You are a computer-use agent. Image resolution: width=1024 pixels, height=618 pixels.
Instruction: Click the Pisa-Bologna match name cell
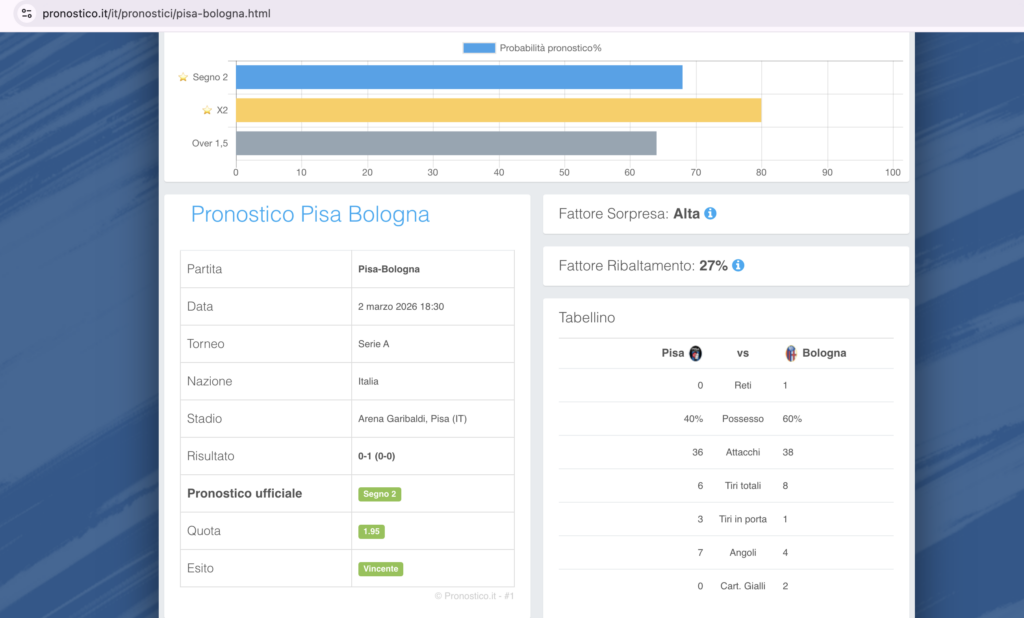coord(389,269)
